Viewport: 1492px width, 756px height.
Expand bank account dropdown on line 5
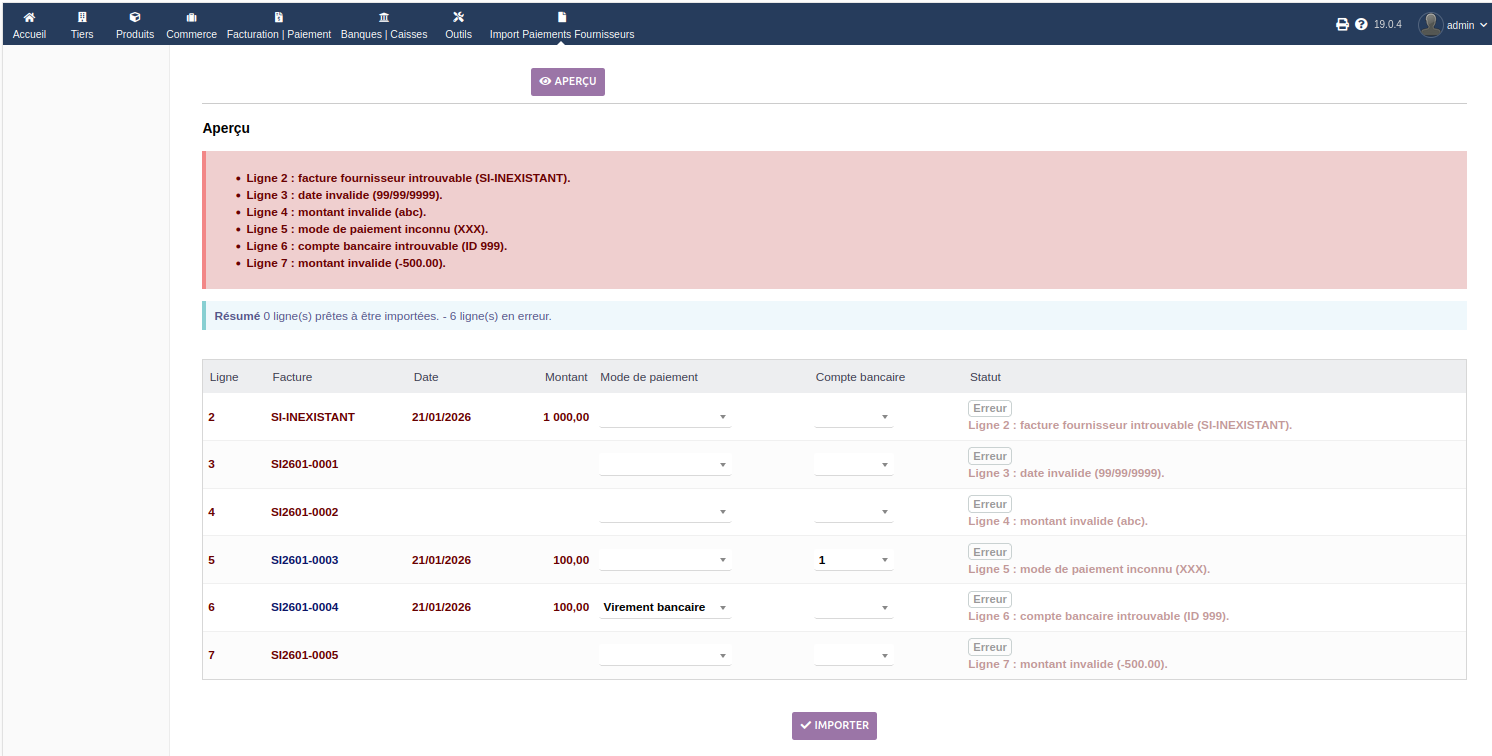853,560
